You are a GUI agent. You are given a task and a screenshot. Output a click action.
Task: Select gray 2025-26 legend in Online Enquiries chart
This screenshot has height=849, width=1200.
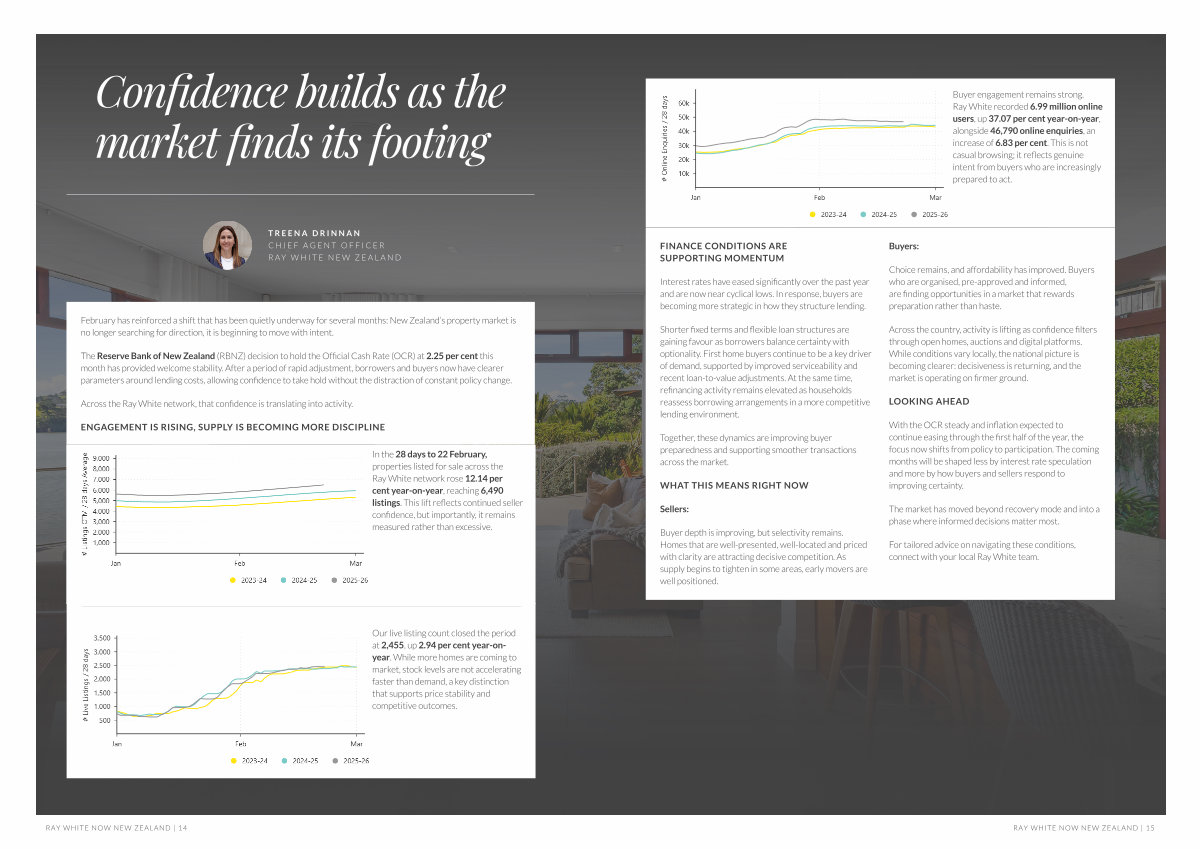point(913,215)
